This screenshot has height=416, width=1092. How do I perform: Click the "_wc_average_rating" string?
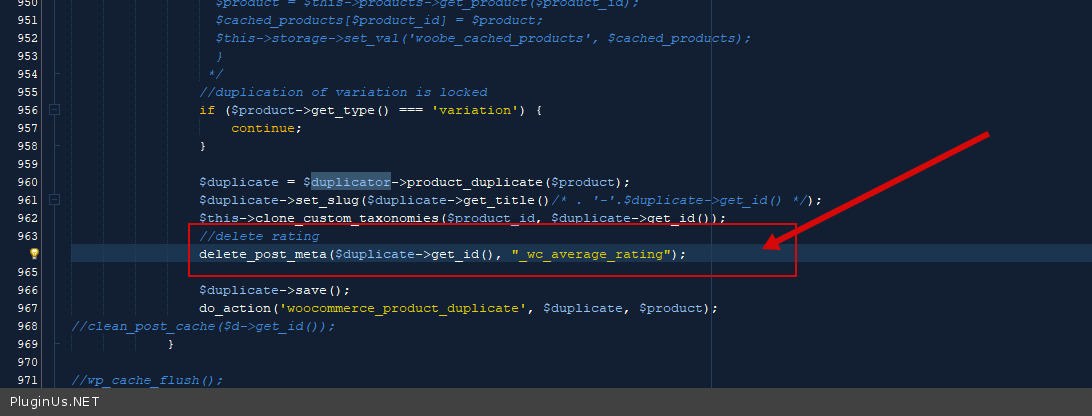point(591,254)
